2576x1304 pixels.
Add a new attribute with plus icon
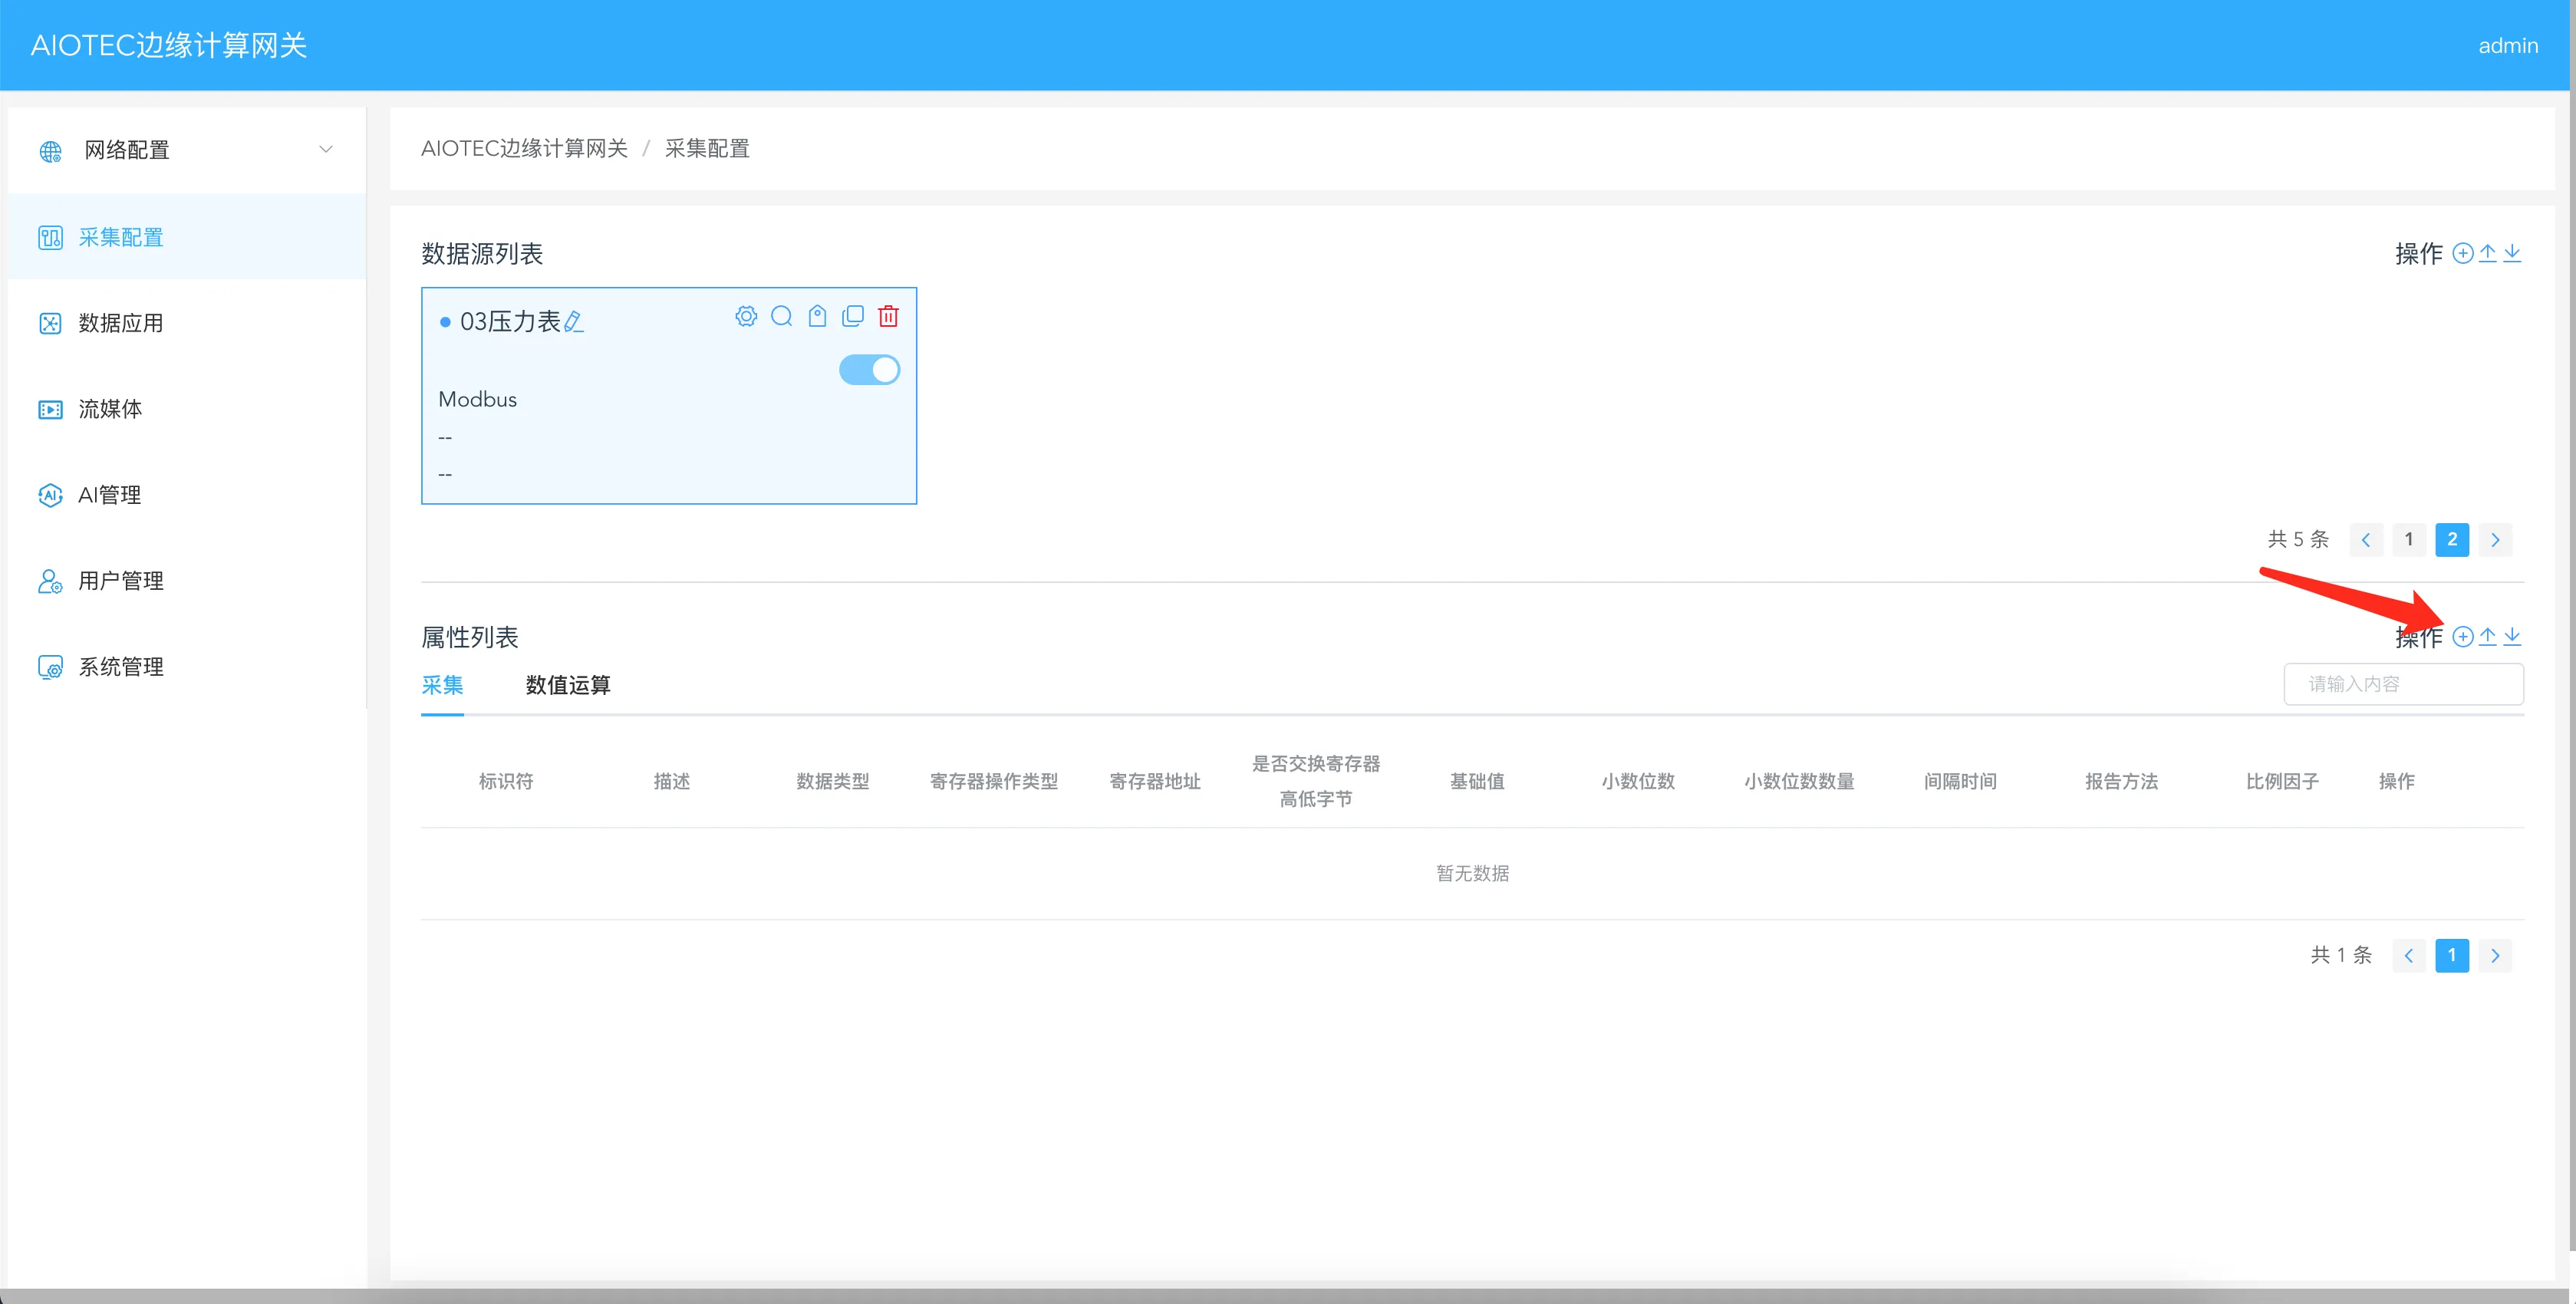tap(2463, 637)
